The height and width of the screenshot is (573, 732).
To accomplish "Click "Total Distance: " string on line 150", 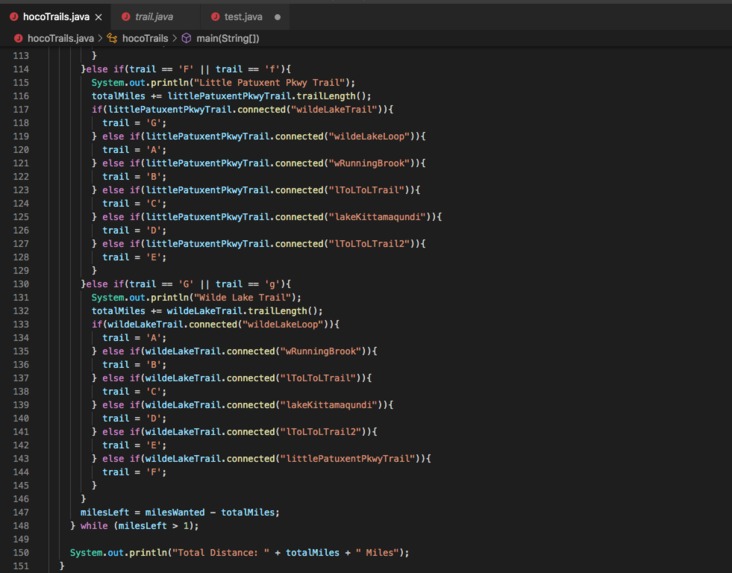I will coord(221,552).
